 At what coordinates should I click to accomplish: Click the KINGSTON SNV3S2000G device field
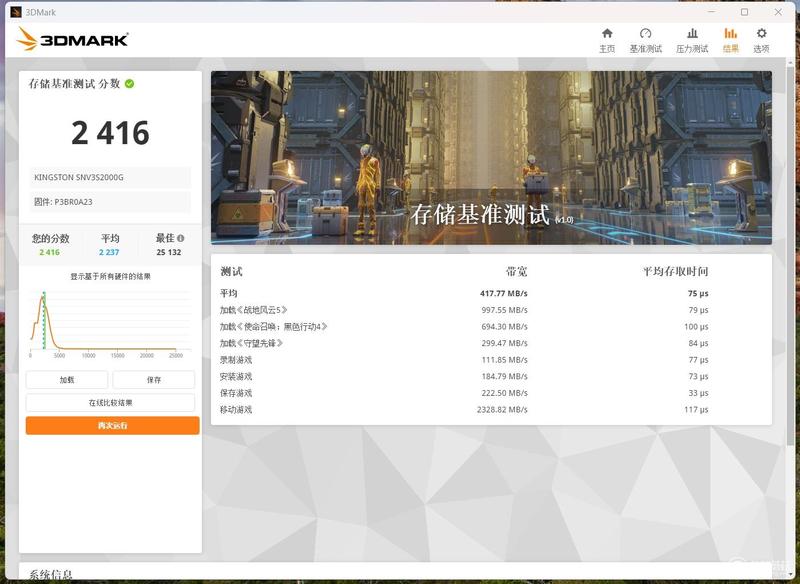(x=110, y=177)
